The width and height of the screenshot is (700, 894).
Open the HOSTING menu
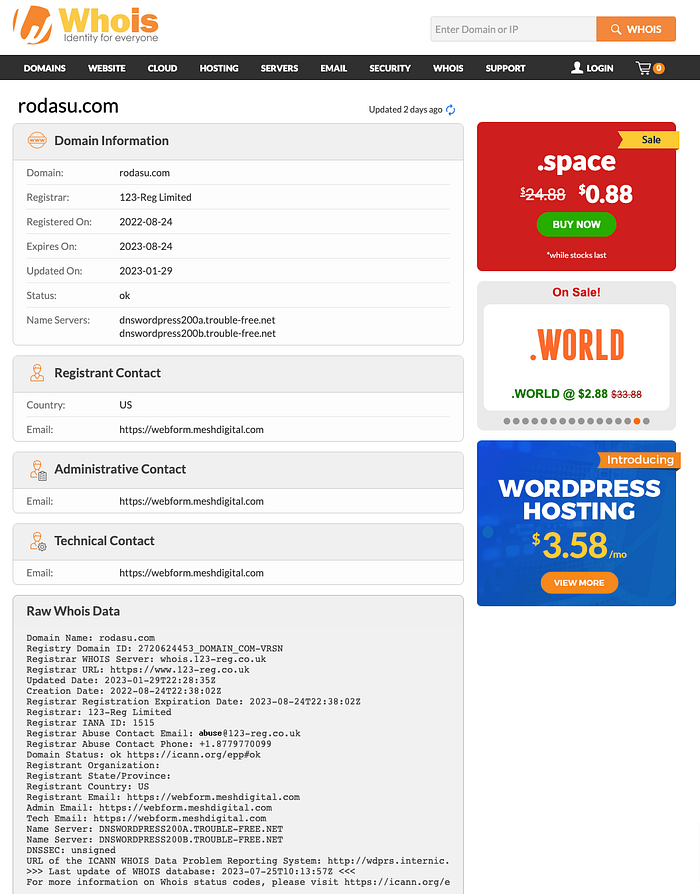[x=219, y=68]
